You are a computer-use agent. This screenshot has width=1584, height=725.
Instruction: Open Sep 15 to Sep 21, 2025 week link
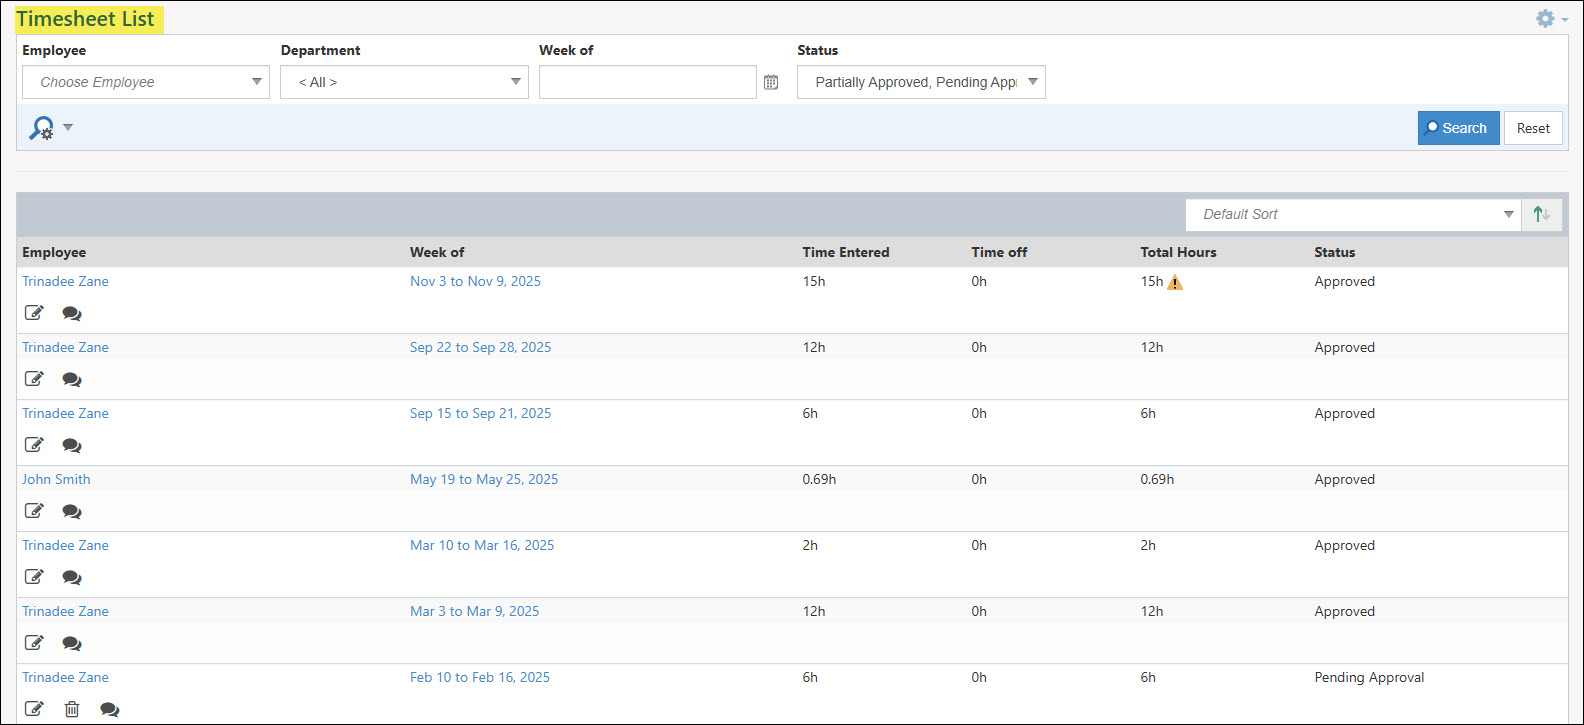coord(480,413)
